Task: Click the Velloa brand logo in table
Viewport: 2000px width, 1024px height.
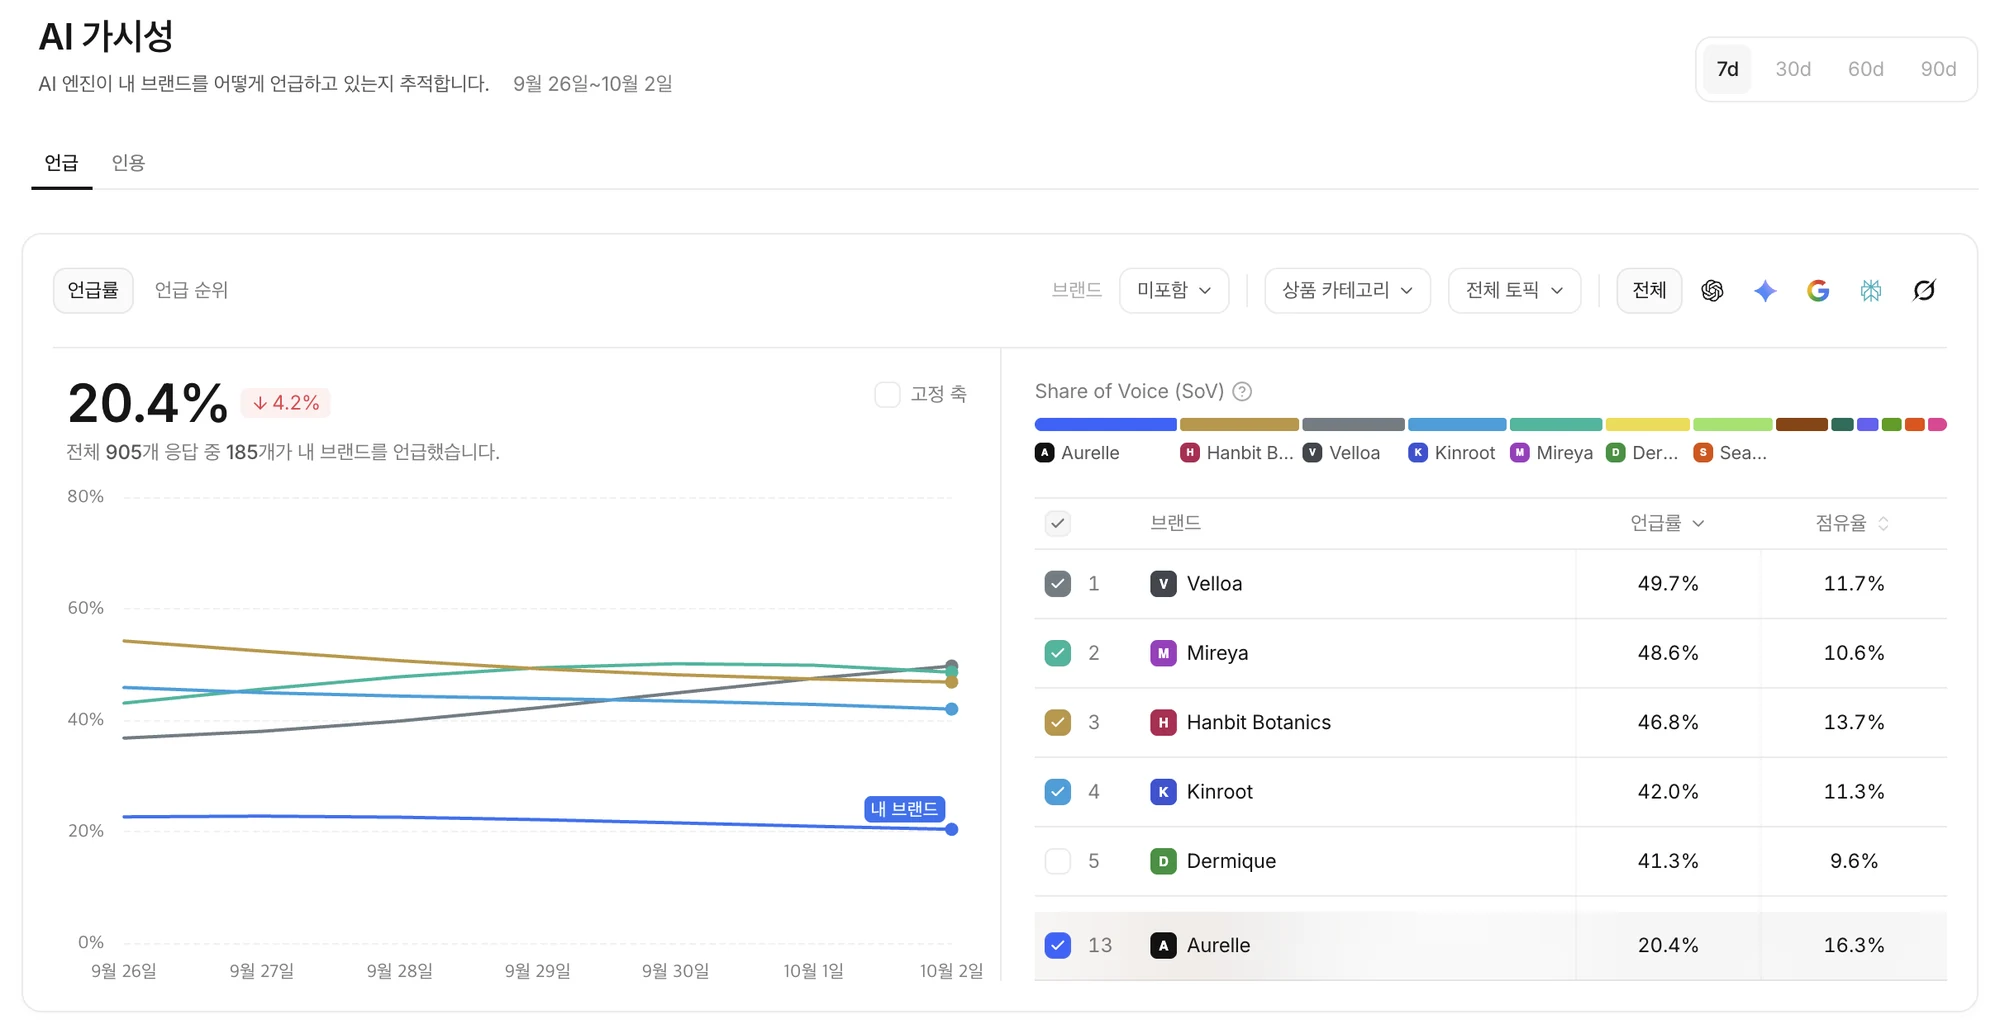Action: click(x=1163, y=584)
